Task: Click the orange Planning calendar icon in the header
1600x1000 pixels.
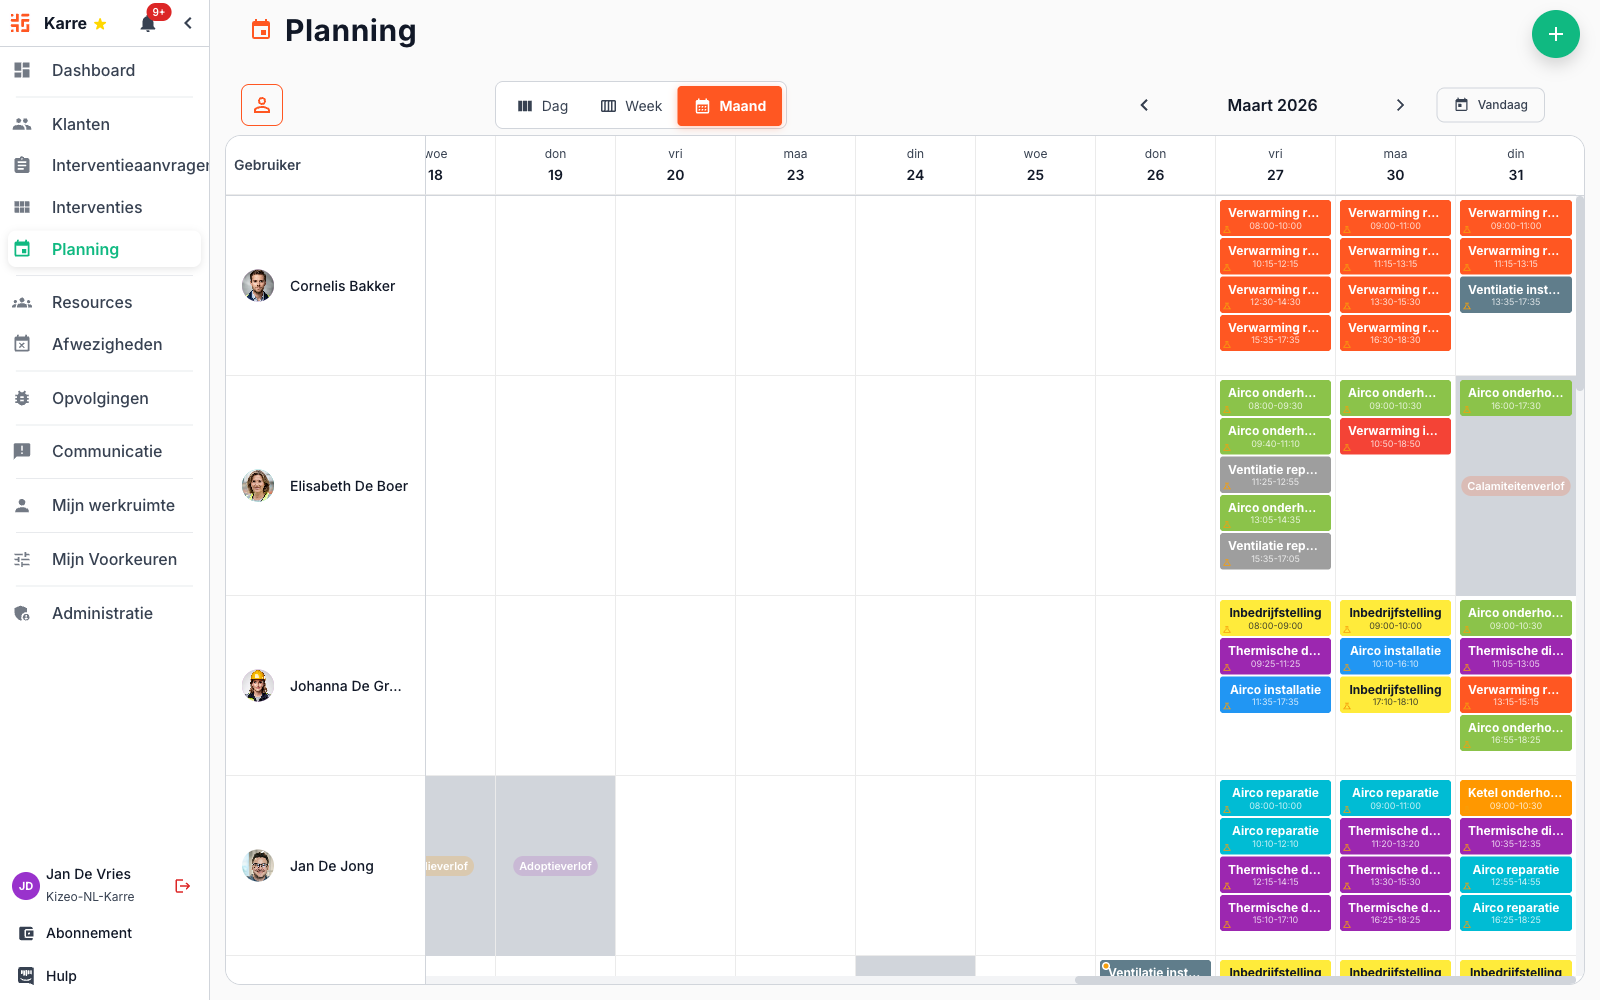Action: [260, 30]
